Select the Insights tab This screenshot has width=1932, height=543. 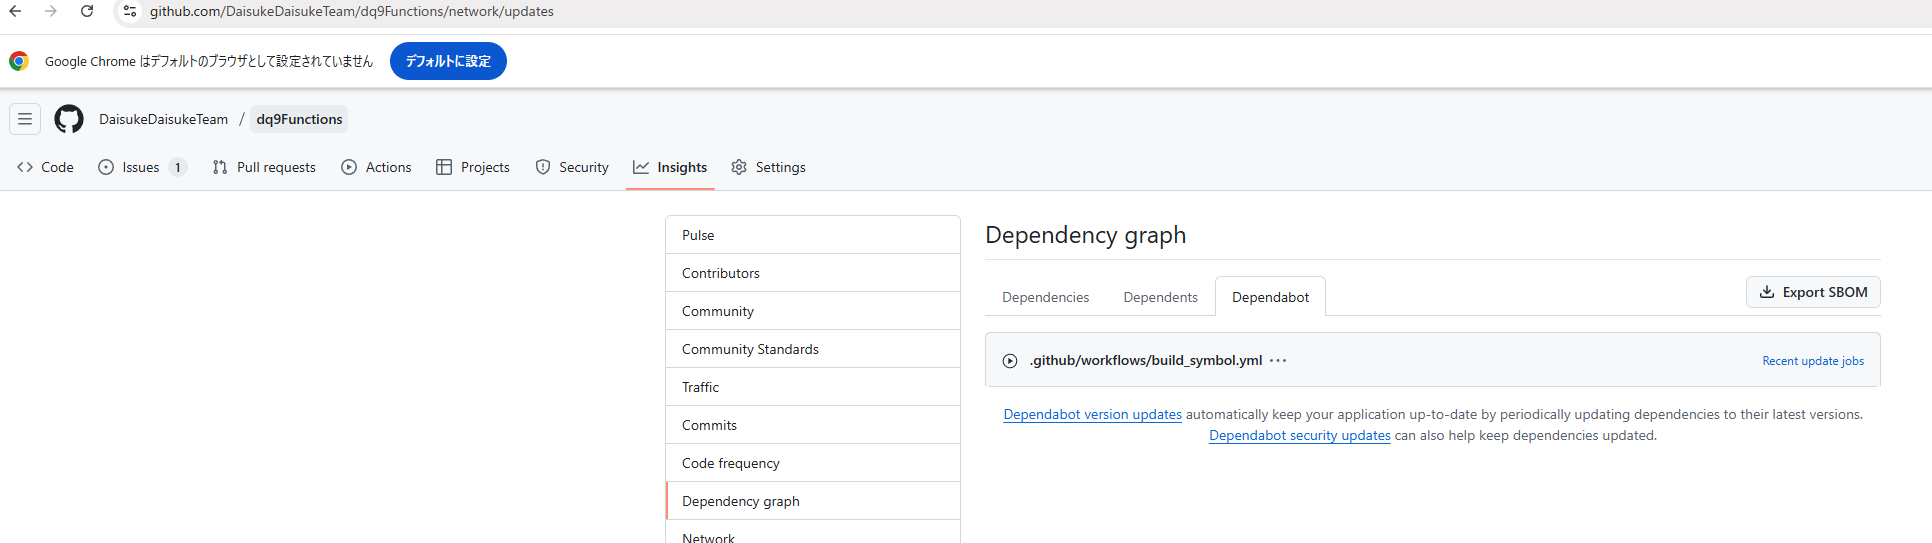click(670, 167)
